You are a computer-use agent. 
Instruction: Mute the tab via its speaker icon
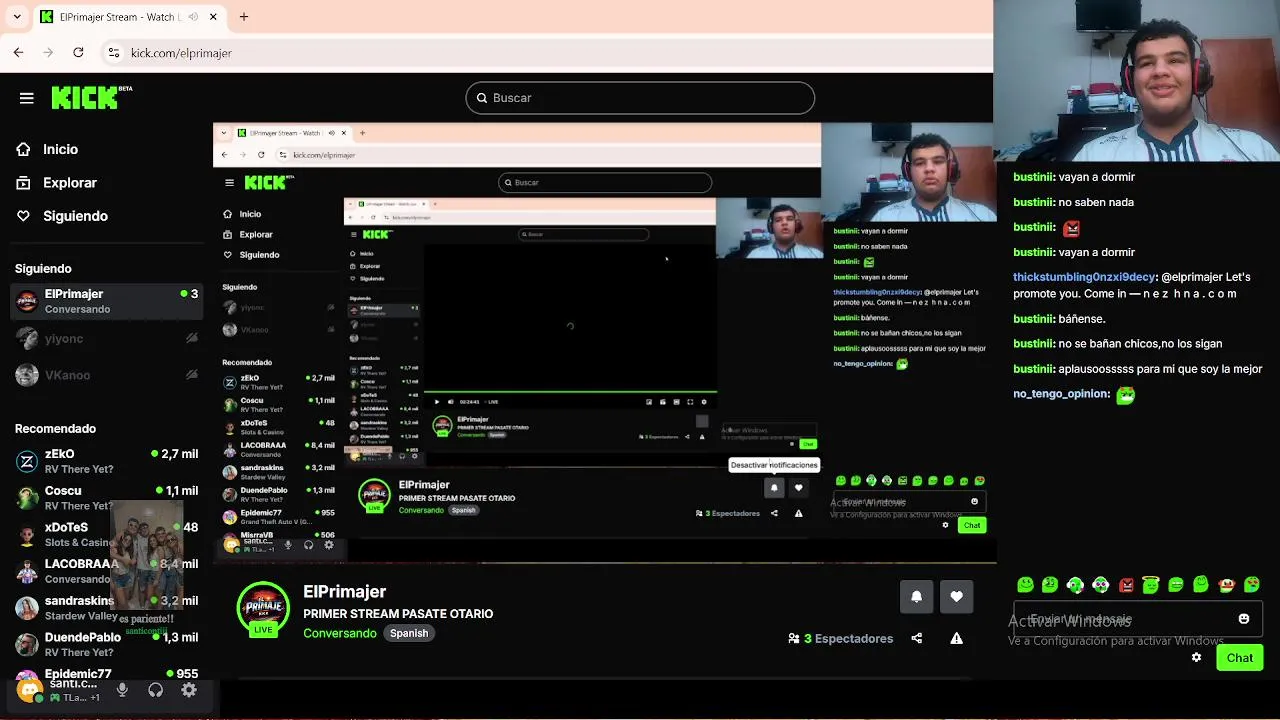(x=192, y=17)
